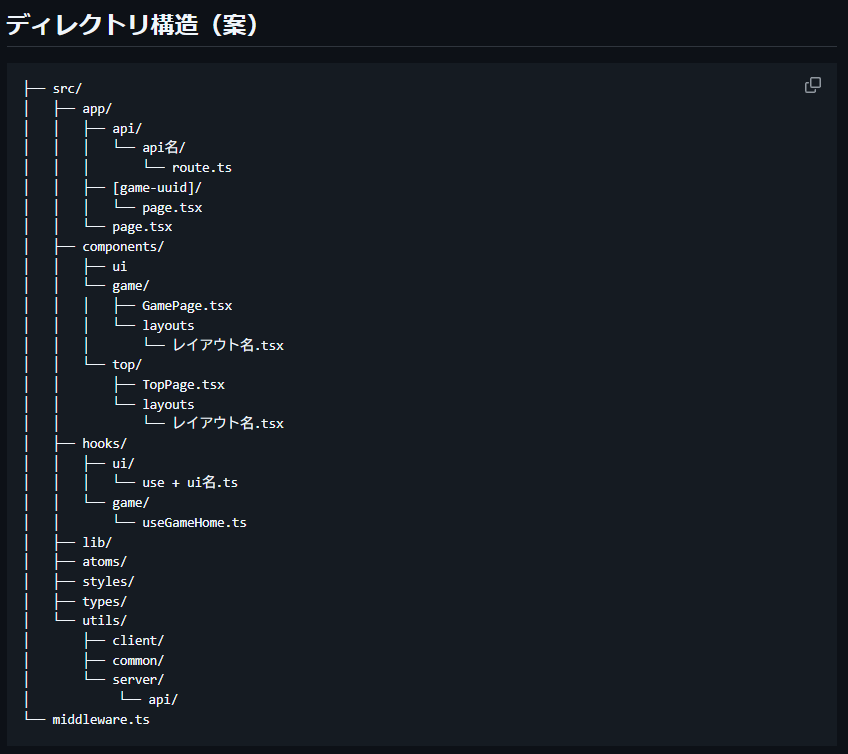Select the types/ directory

pos(104,600)
